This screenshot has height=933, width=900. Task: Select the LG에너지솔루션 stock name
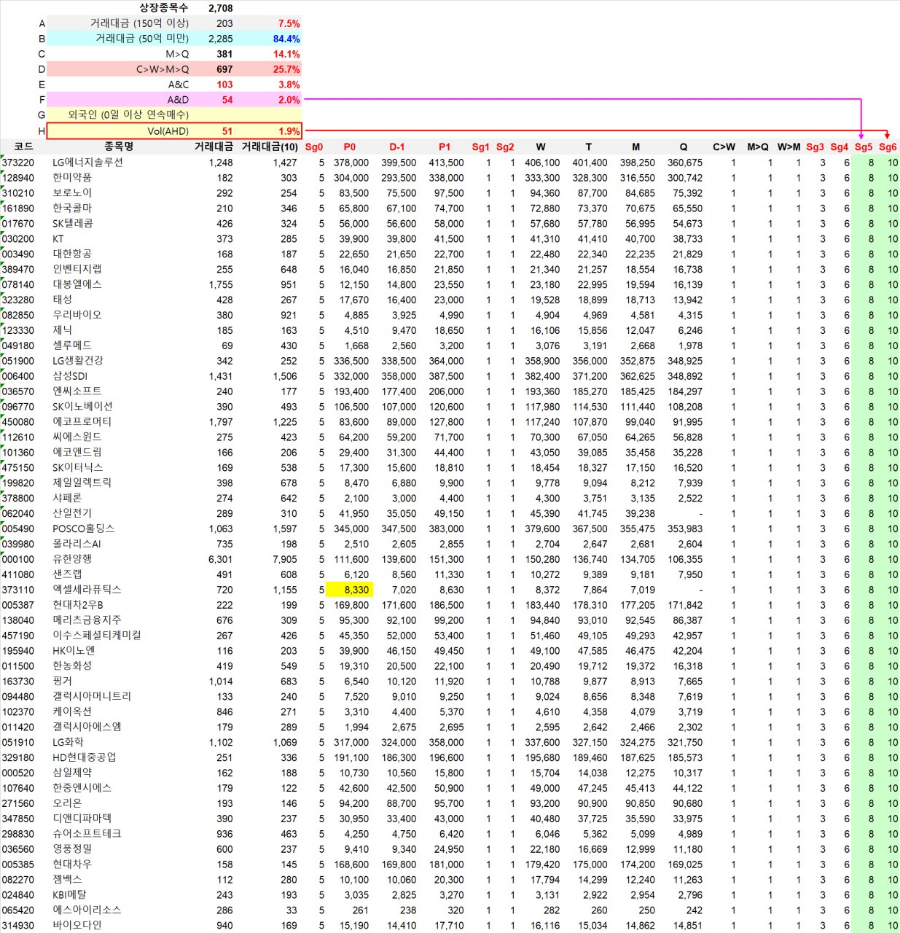click(x=87, y=162)
